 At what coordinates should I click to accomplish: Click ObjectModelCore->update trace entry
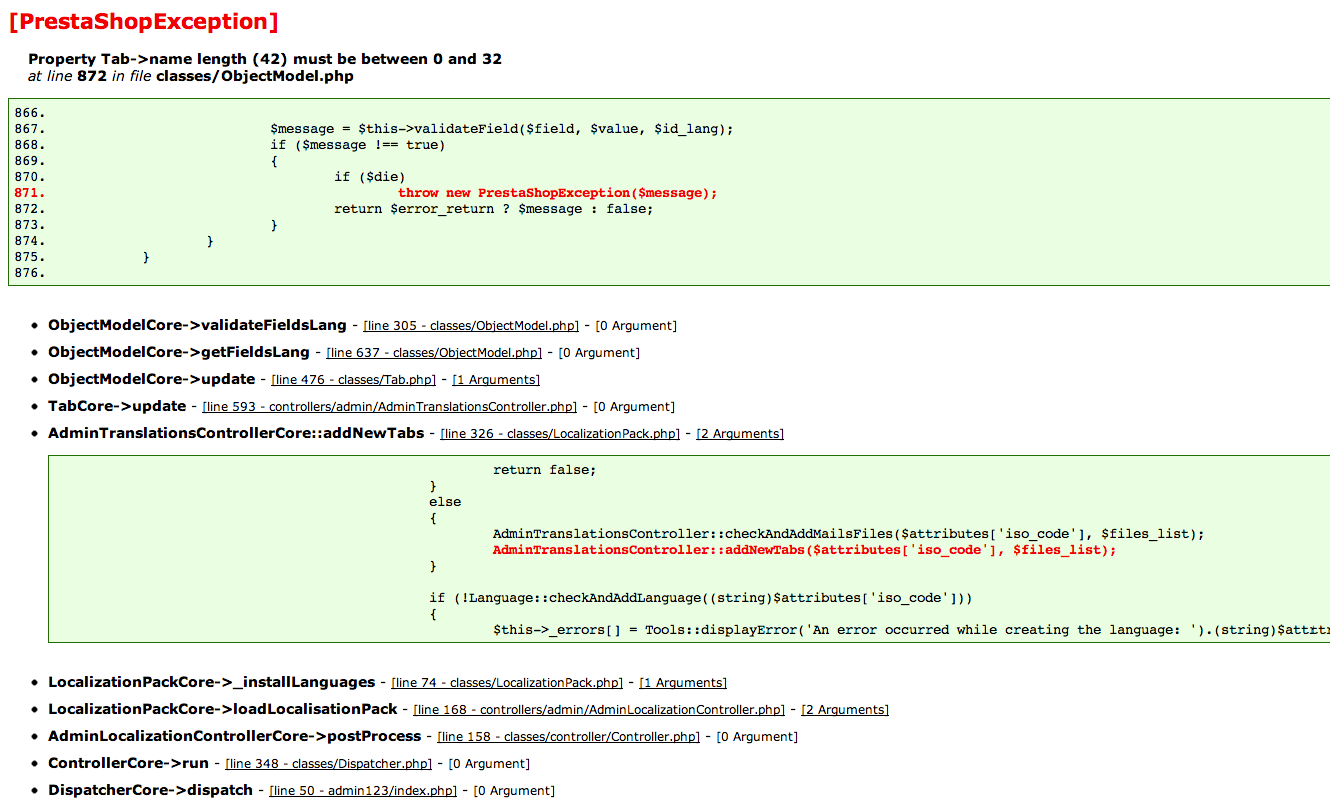tap(152, 379)
